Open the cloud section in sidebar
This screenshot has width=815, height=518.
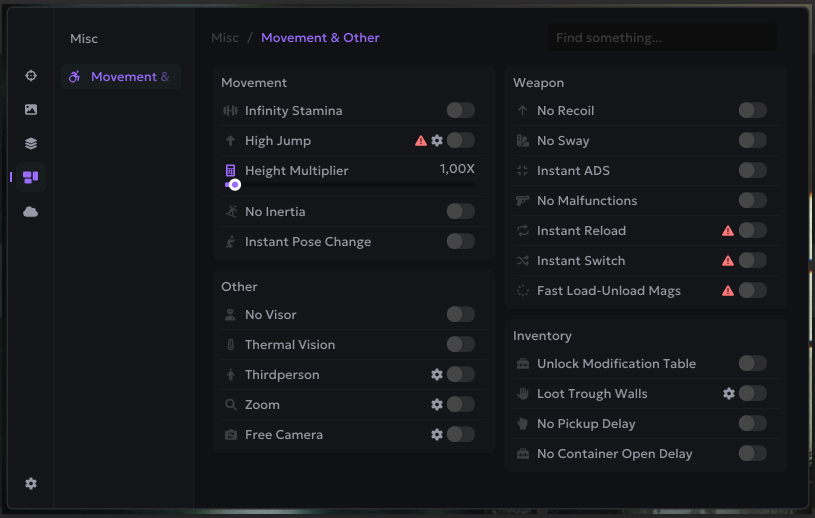tap(31, 212)
